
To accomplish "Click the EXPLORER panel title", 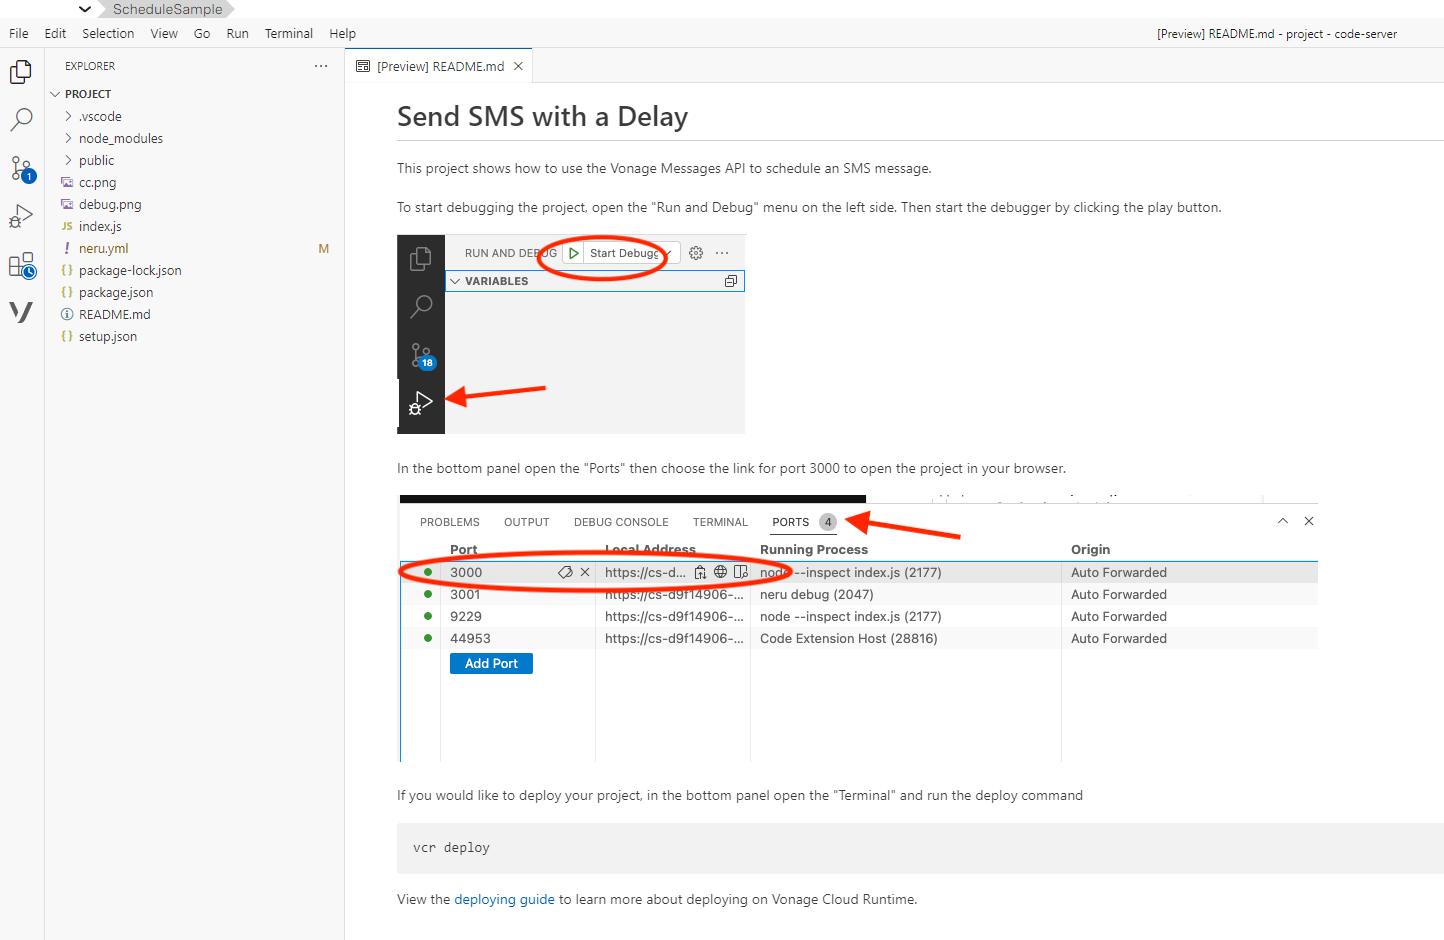I will [90, 66].
